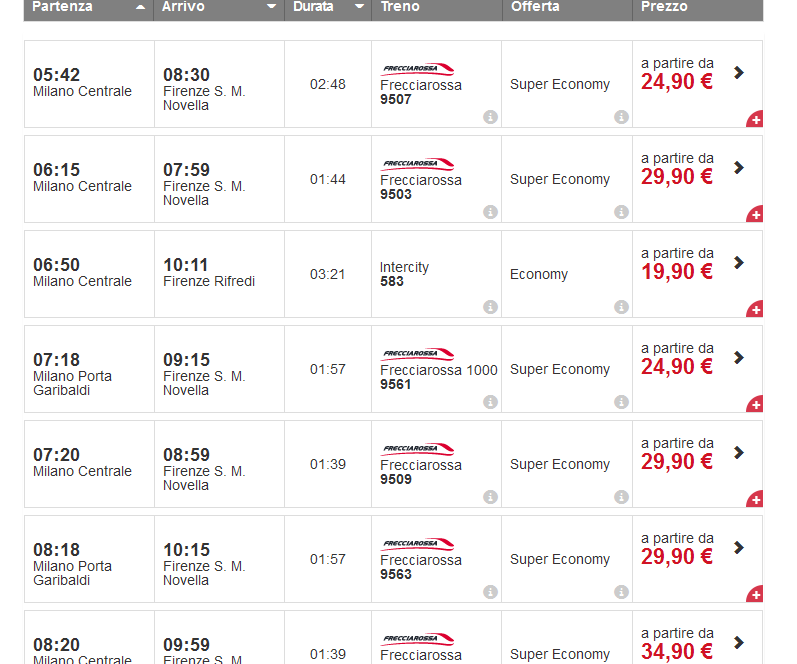Click info icon for Frecciarossa 1000 9561

[490, 402]
